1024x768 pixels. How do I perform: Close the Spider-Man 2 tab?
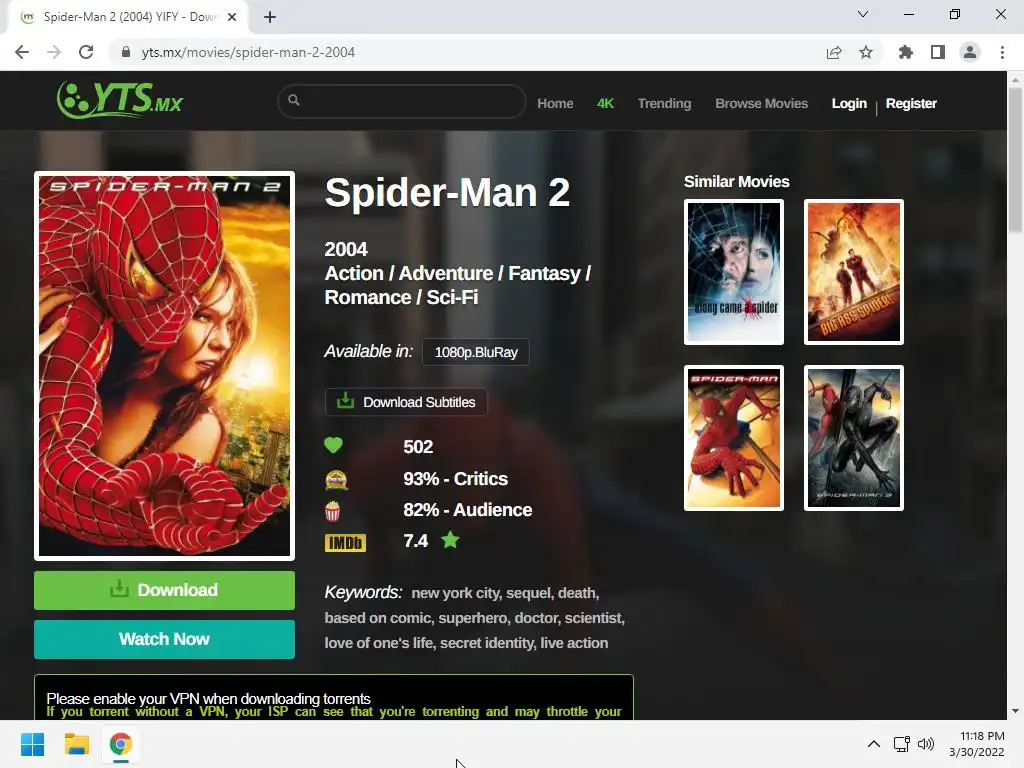pos(232,17)
